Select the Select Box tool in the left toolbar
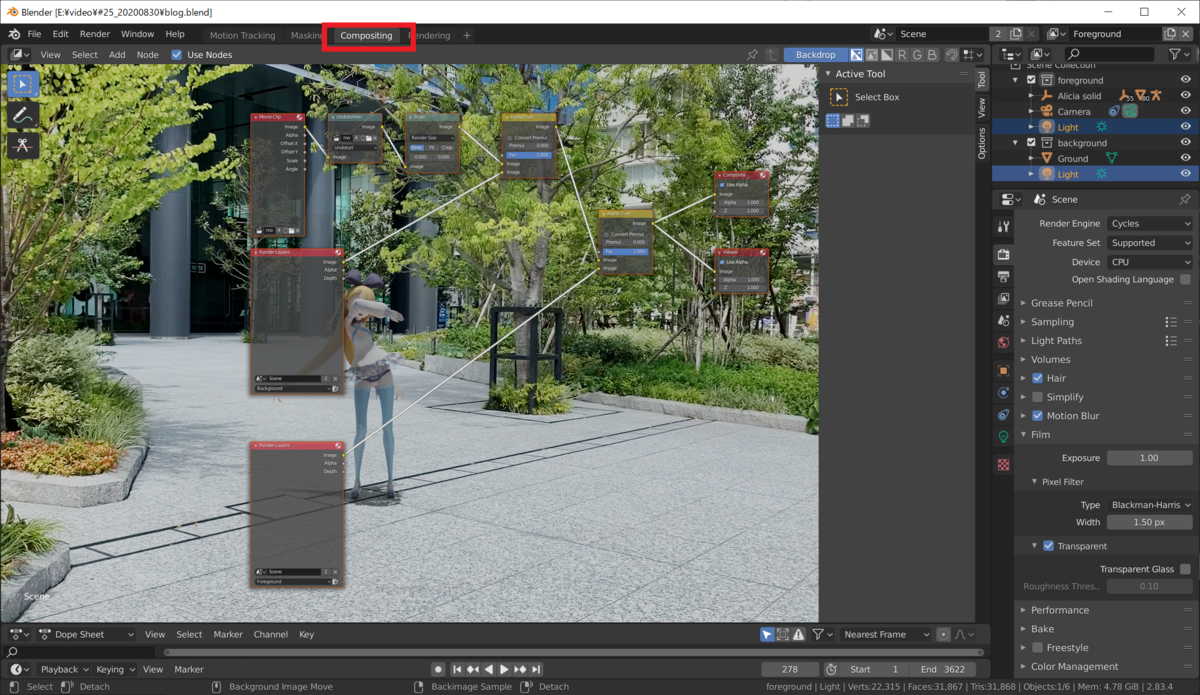The width and height of the screenshot is (1200, 695). coord(22,84)
